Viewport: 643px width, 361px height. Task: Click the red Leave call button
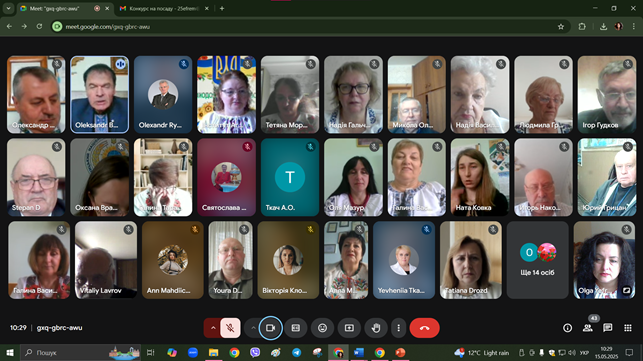pyautogui.click(x=424, y=328)
